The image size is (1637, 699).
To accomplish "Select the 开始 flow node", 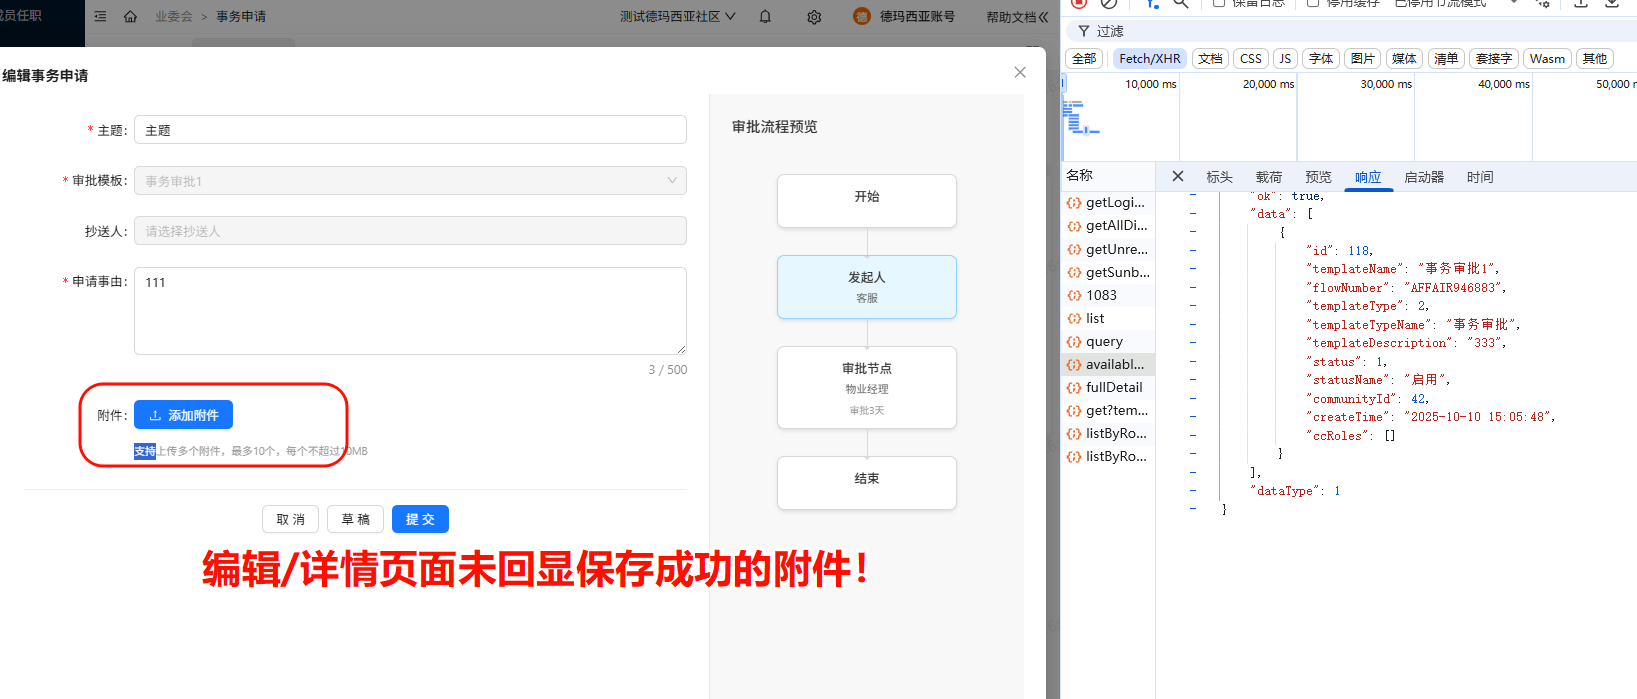I will pyautogui.click(x=867, y=201).
